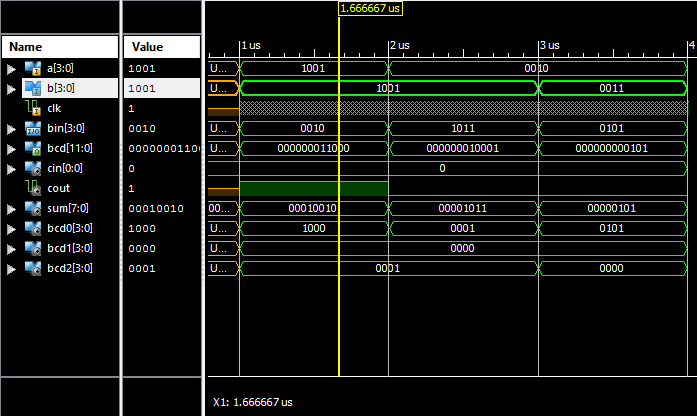The width and height of the screenshot is (697, 416).
Task: Click waveform segment 0011 on b[3:0]
Action: 612,88
